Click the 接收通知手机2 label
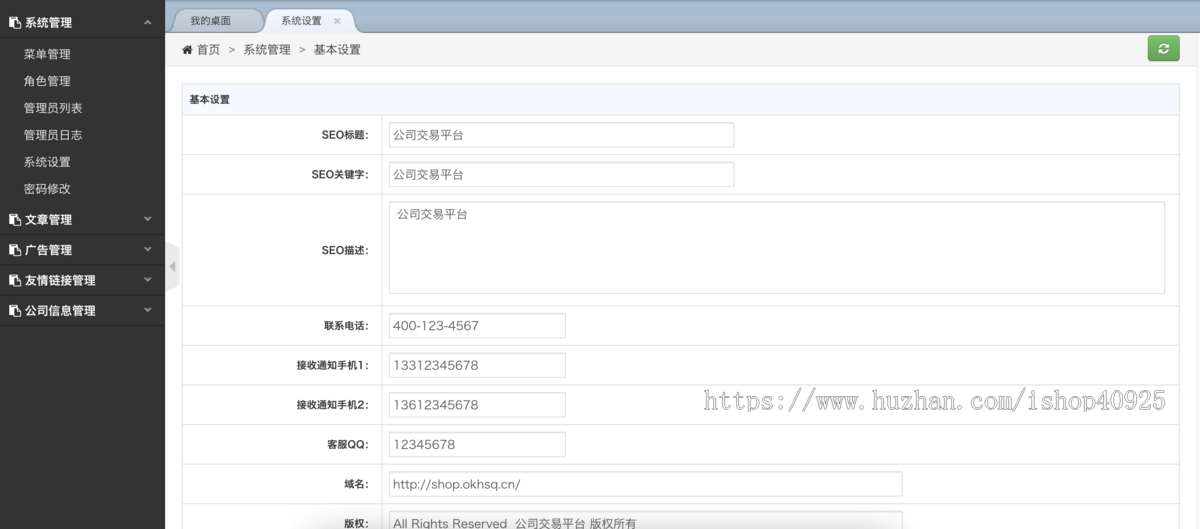Image resolution: width=1200 pixels, height=529 pixels. pos(332,405)
